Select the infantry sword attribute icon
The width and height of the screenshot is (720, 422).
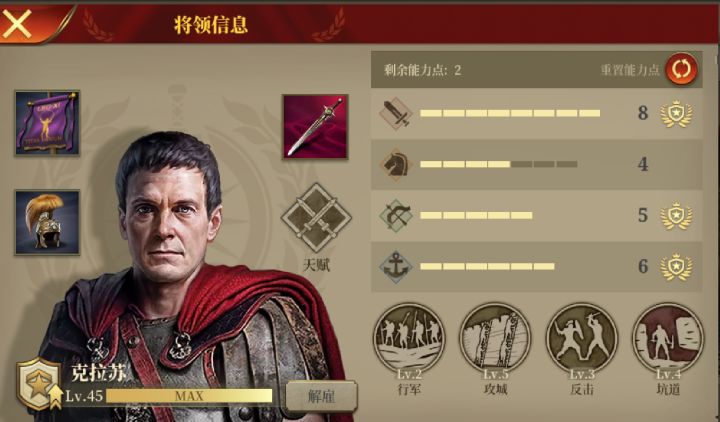[x=396, y=113]
